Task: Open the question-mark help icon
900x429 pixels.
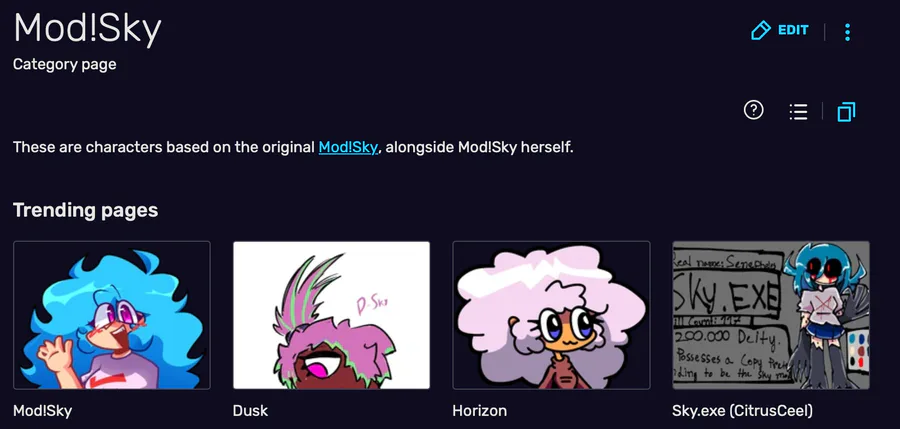Action: tap(753, 110)
